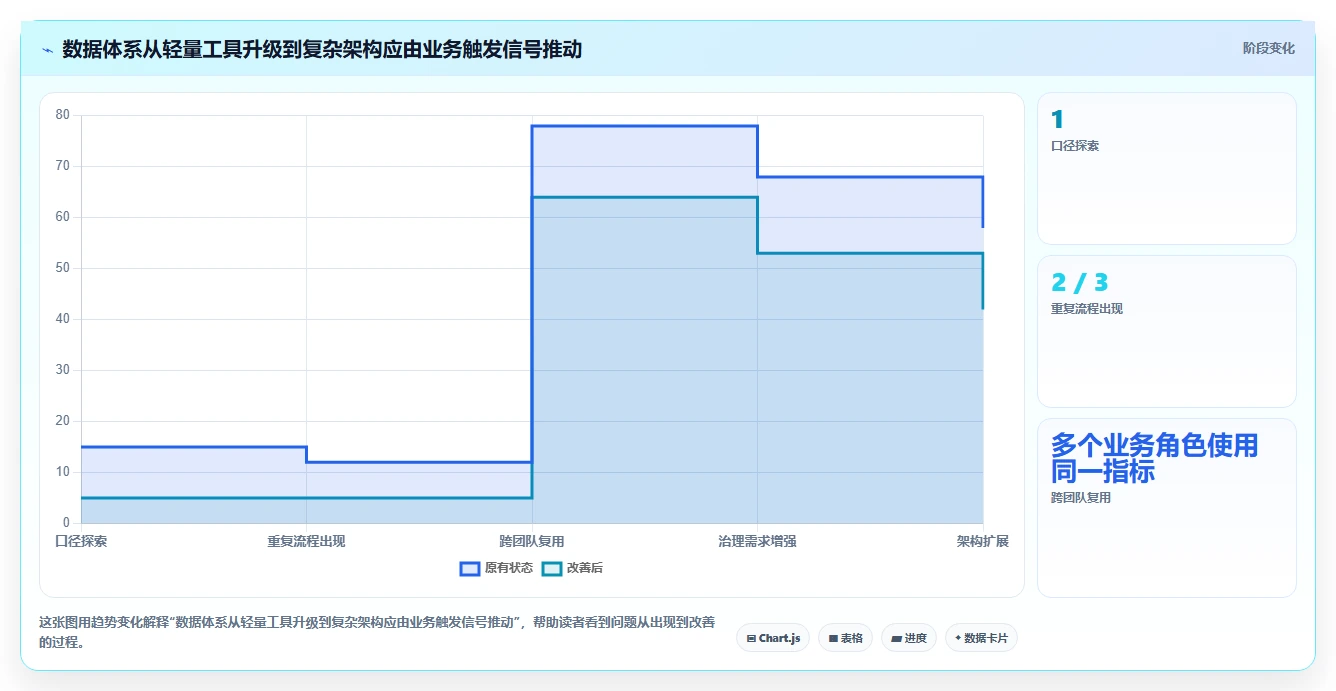
Task: Click the x-axis label 跨团队复用
Action: (532, 541)
